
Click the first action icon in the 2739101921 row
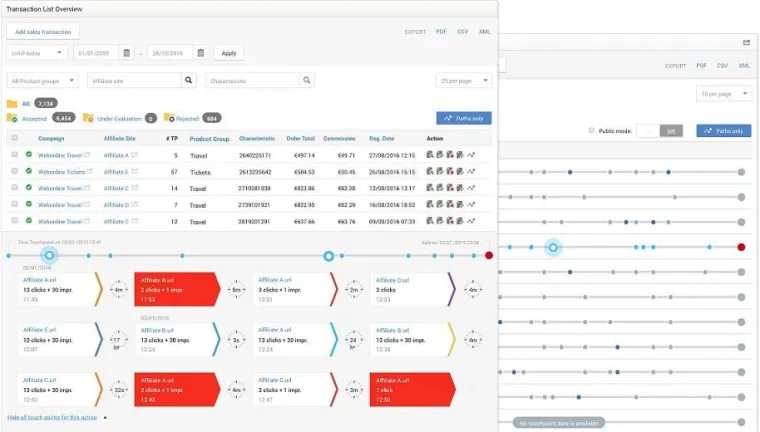click(x=430, y=205)
